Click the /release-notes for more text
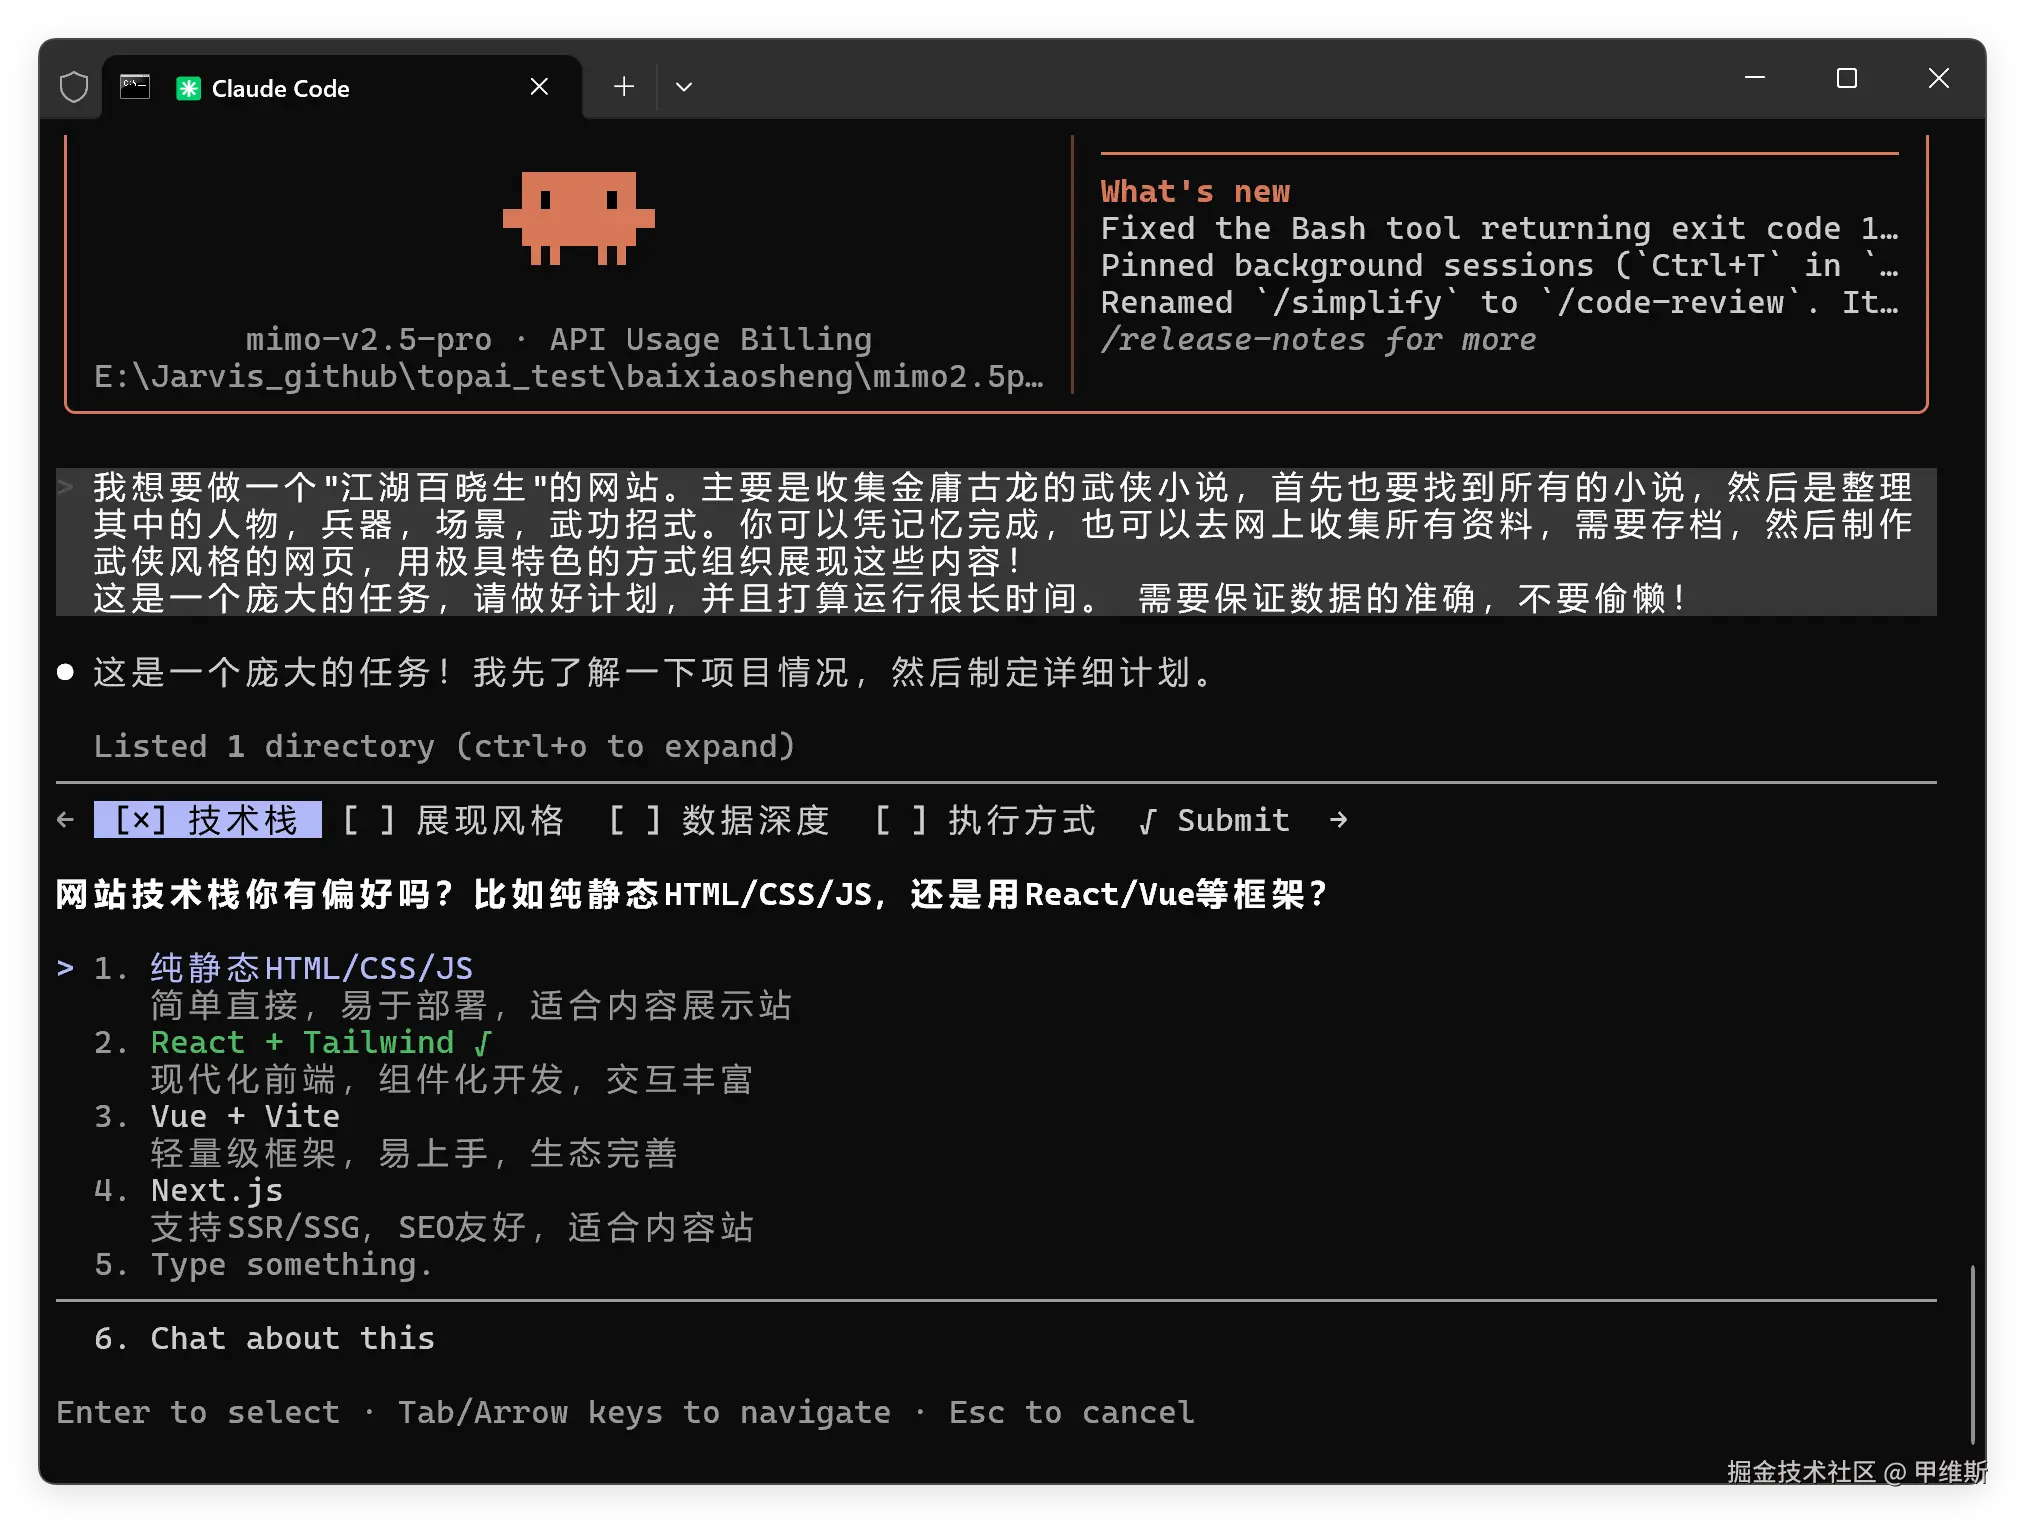Image resolution: width=2025 pixels, height=1523 pixels. coord(1318,340)
